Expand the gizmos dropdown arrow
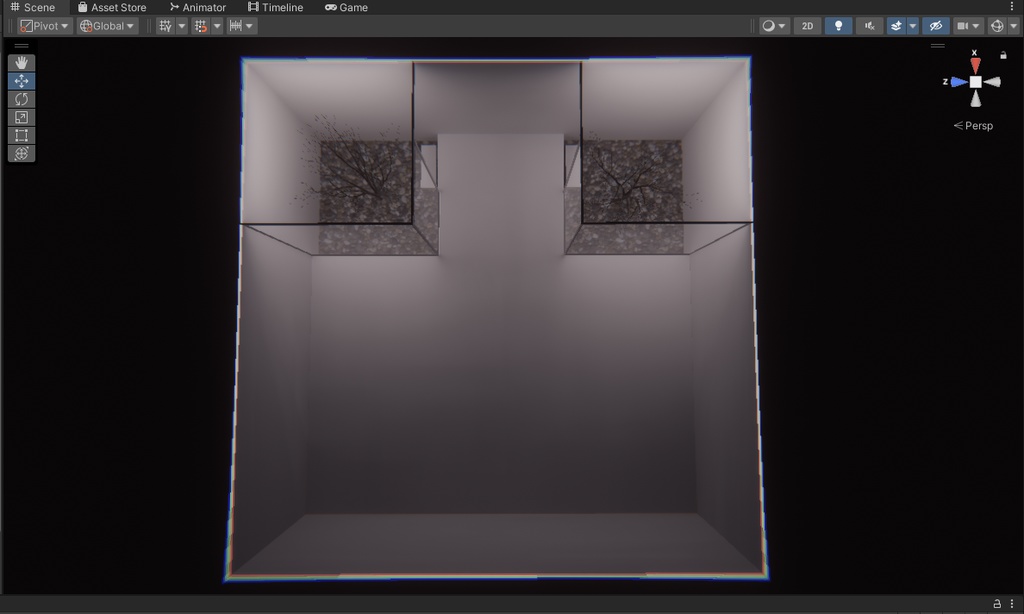This screenshot has height=614, width=1024. 1014,26
